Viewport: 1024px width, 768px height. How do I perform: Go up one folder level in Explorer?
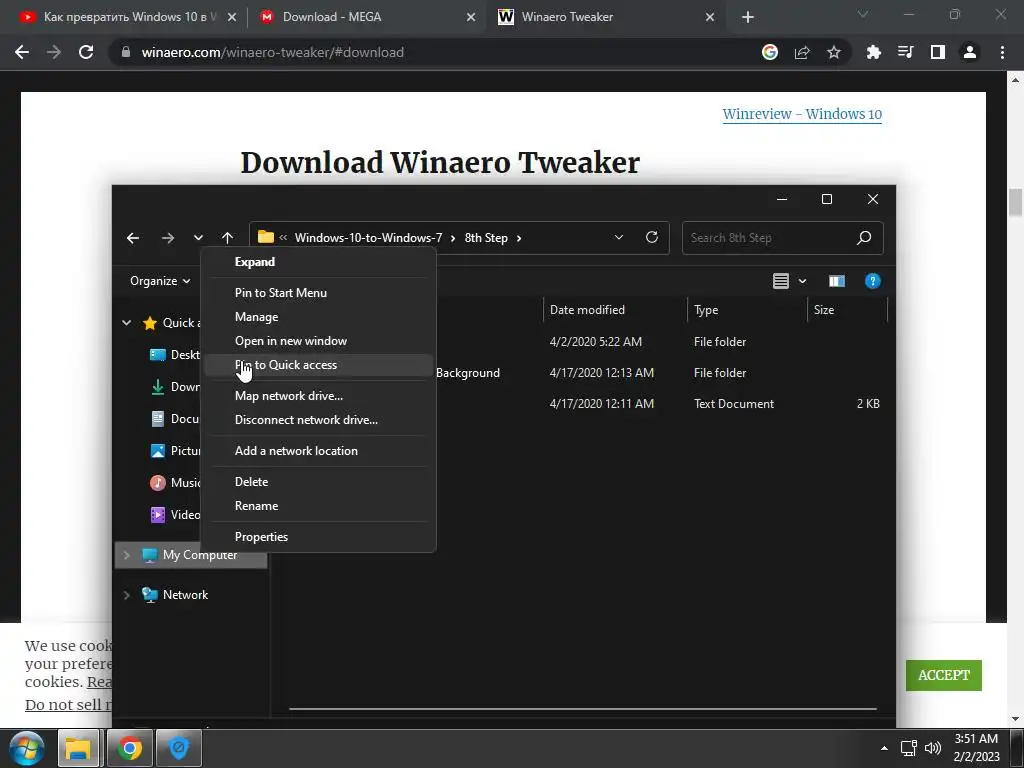227,238
